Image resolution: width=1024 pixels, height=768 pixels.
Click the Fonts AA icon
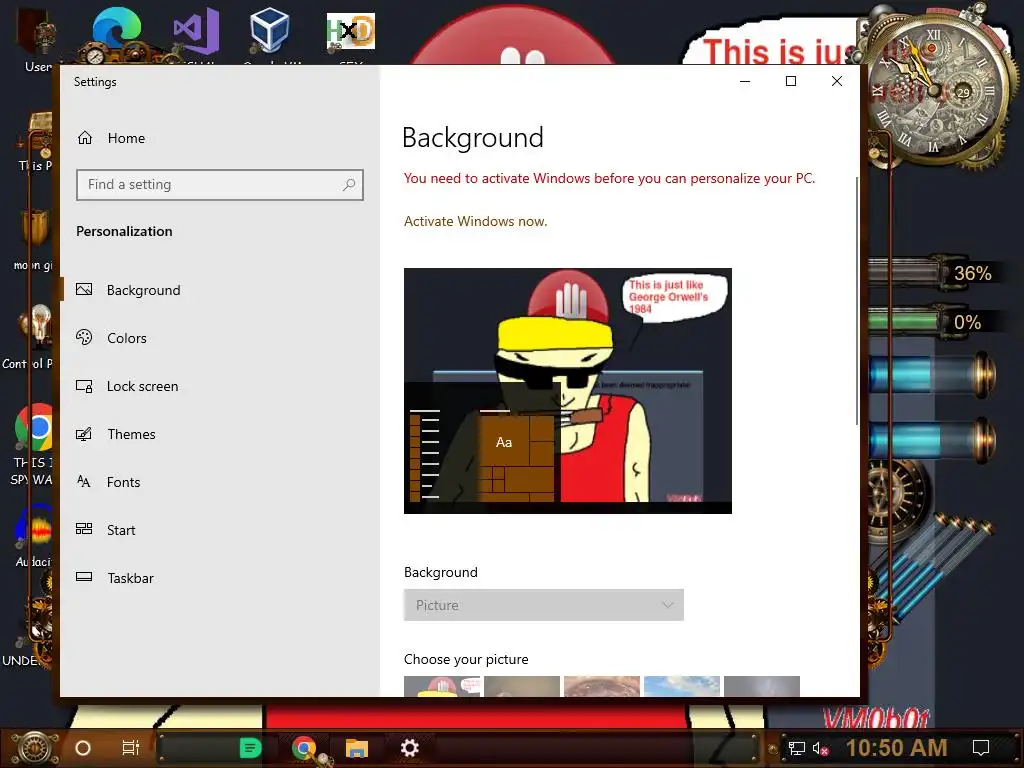84,481
